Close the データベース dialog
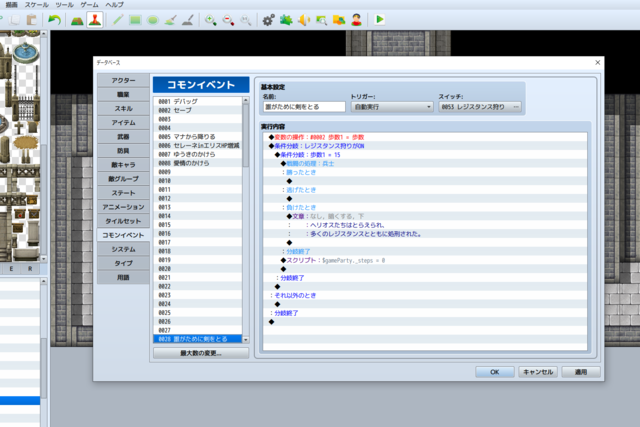Image resolution: width=640 pixels, height=427 pixels. 598,62
